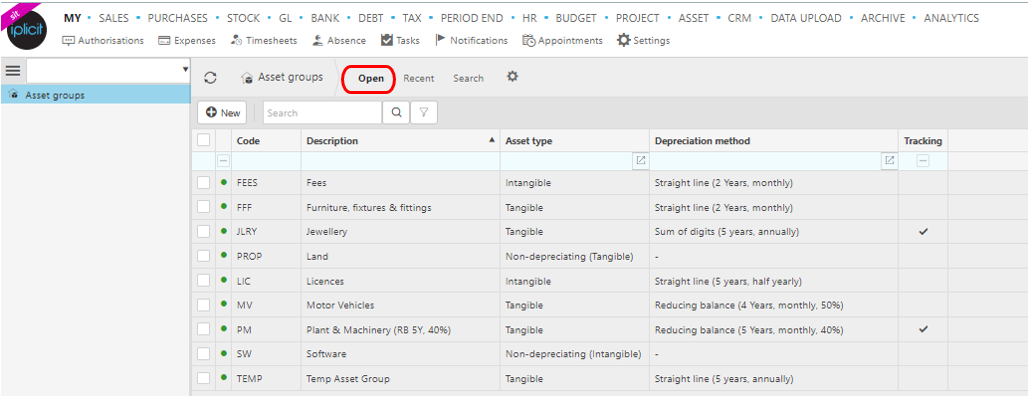The height and width of the screenshot is (396, 1028).
Task: Click the magnifier search button
Action: click(x=396, y=113)
